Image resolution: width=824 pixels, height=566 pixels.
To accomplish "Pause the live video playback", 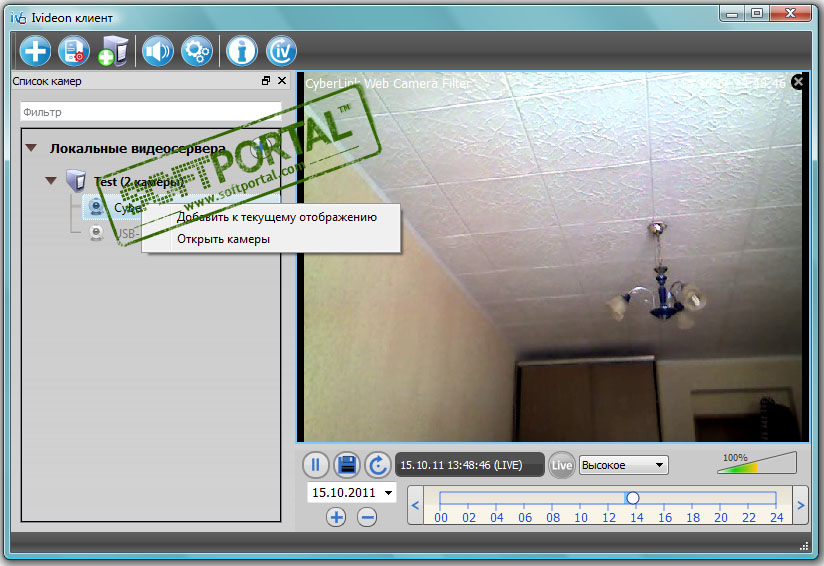I will click(x=316, y=465).
